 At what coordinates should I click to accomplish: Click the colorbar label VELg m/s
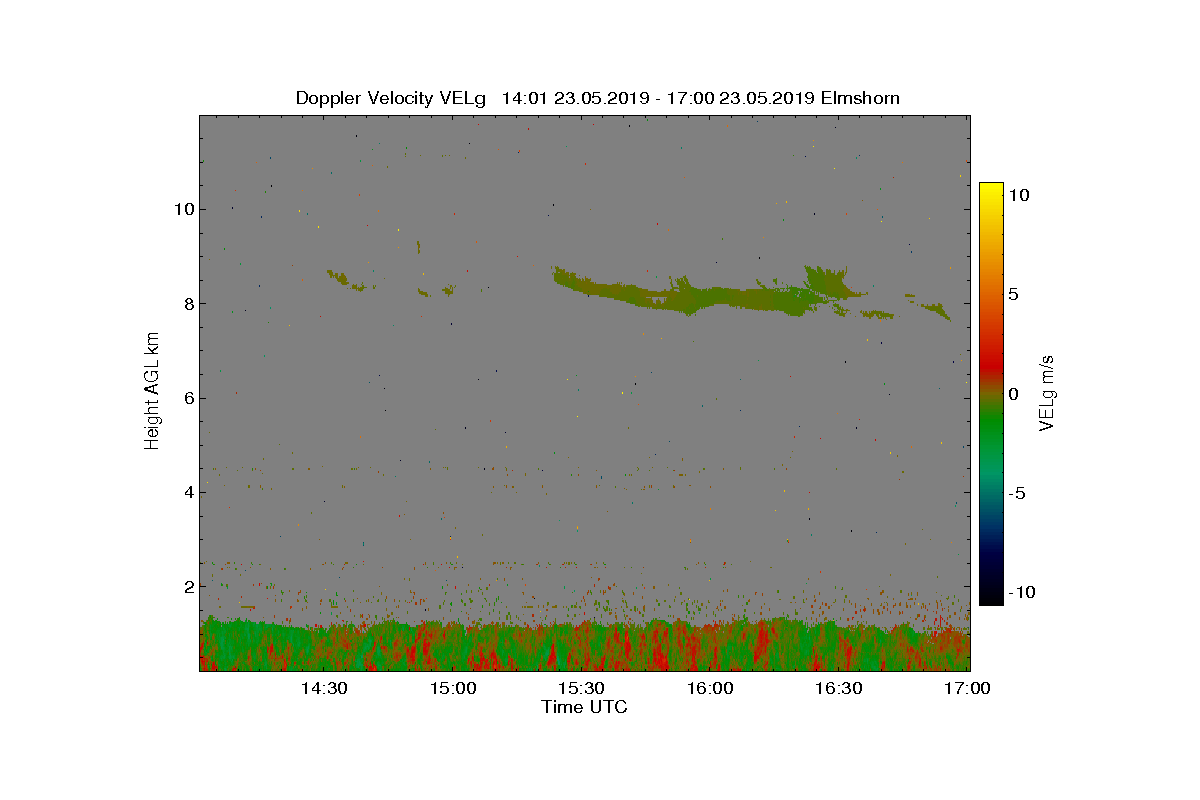click(x=1047, y=391)
